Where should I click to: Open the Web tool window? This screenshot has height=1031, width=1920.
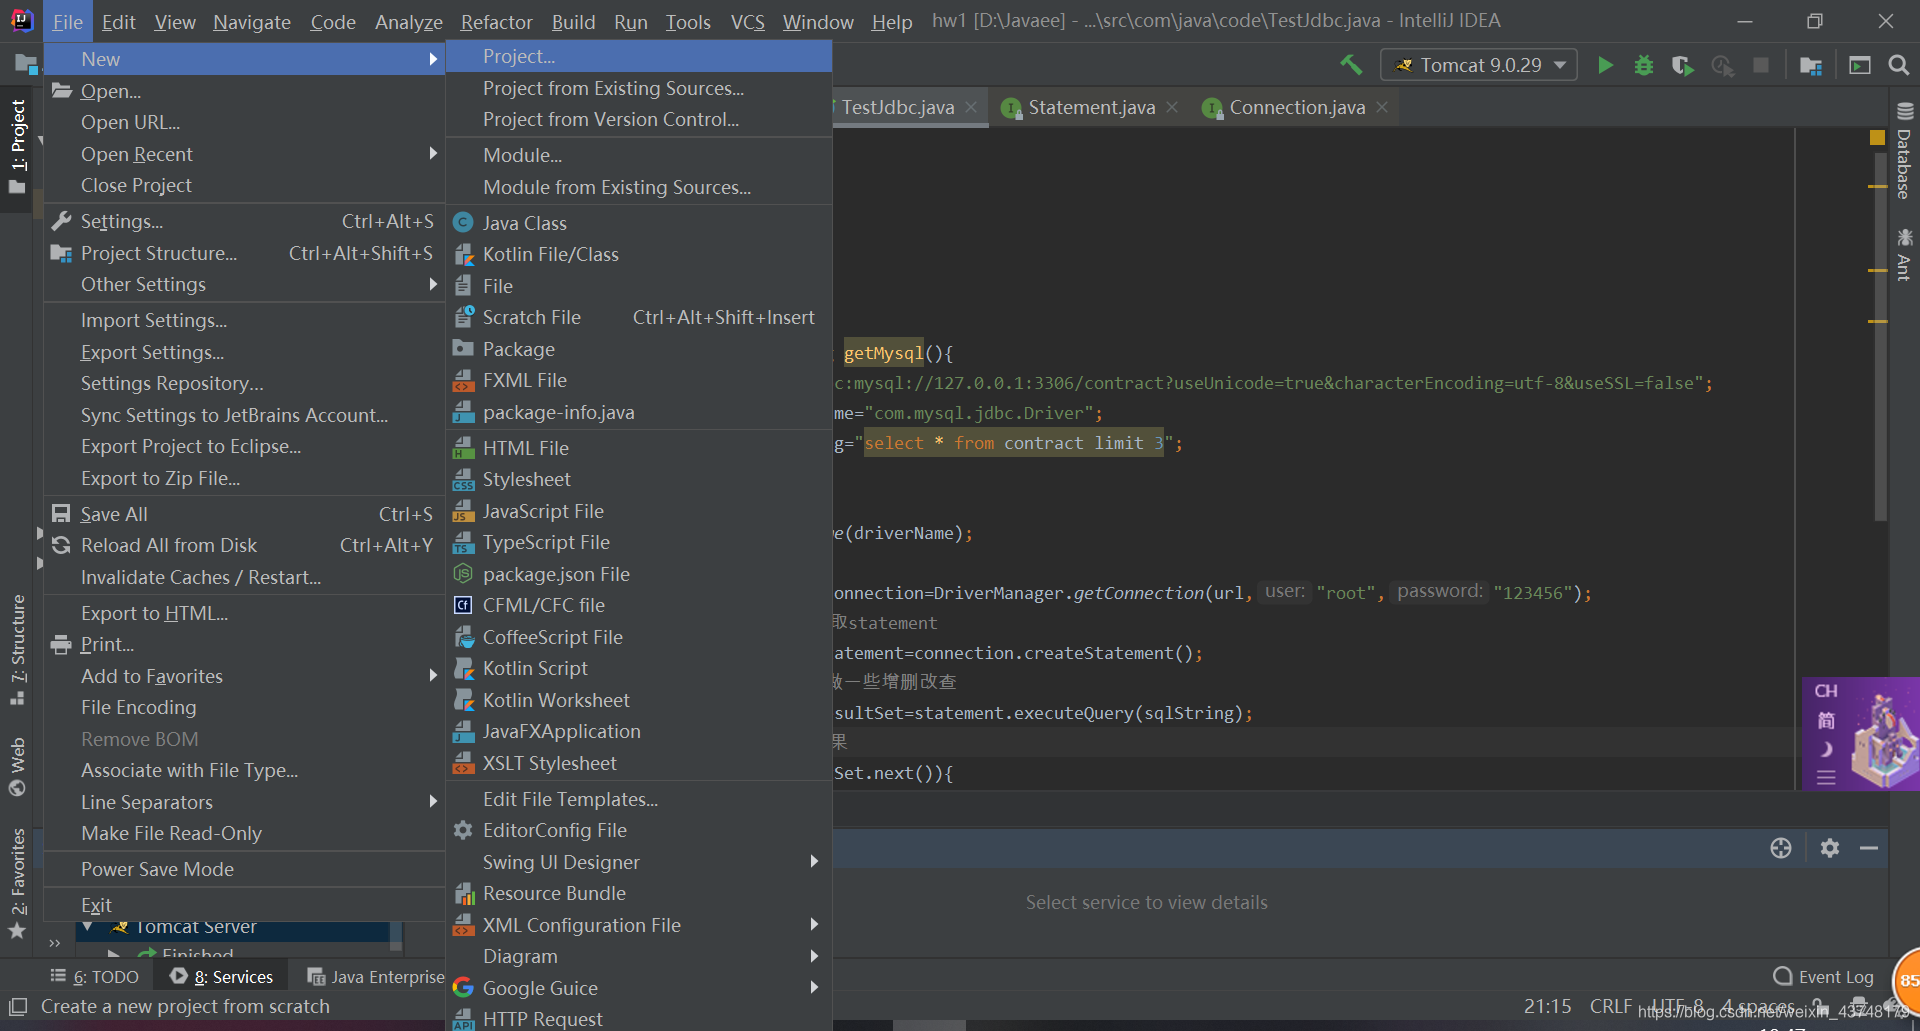[x=17, y=766]
